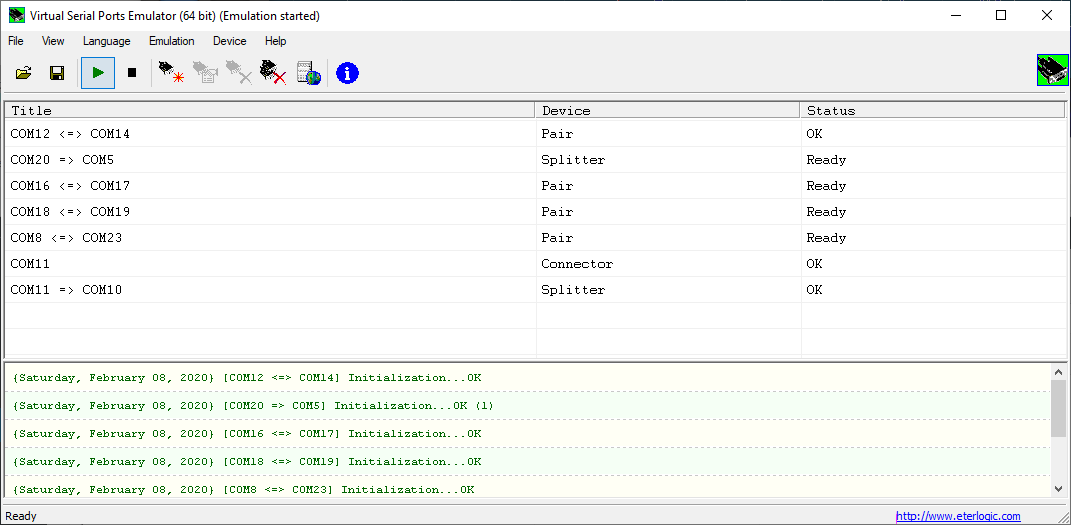Maximize the Virtual Serial Ports Emulator window
The width and height of the screenshot is (1071, 525).
pyautogui.click(x=1001, y=15)
